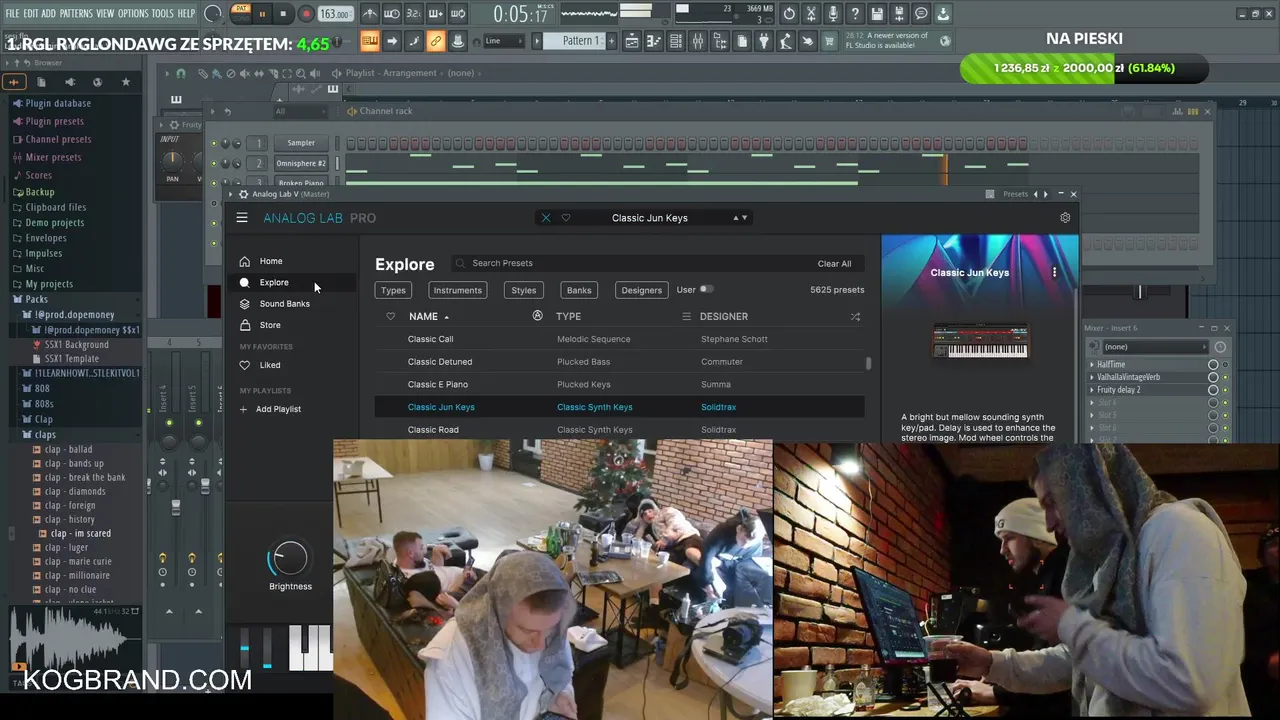1280x720 pixels.
Task: Open the TOOLS menu
Action: click(x=162, y=13)
